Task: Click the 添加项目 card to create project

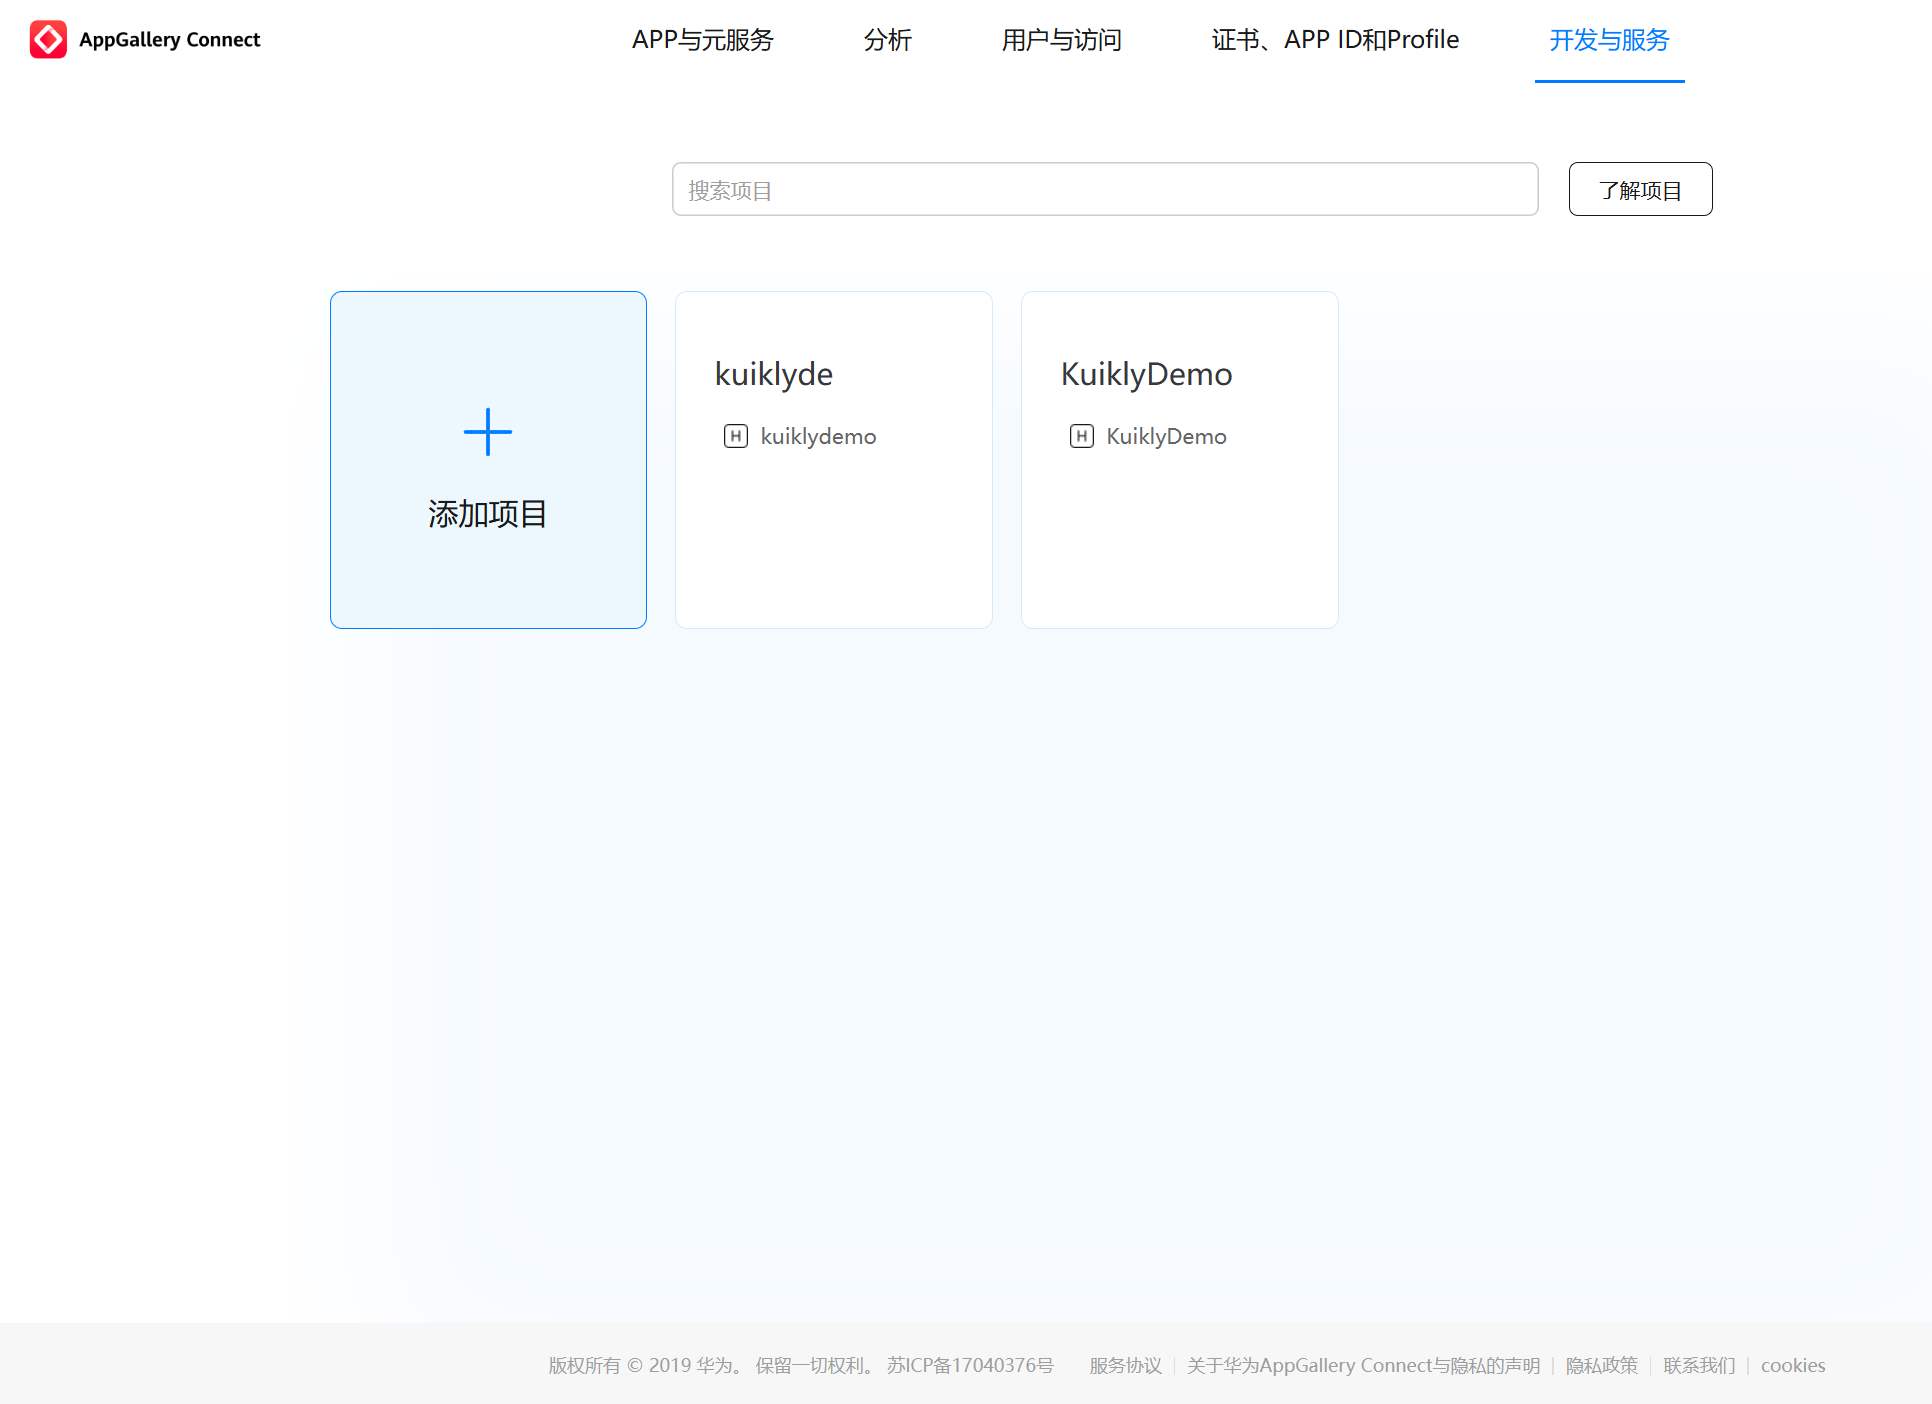Action: pyautogui.click(x=487, y=460)
